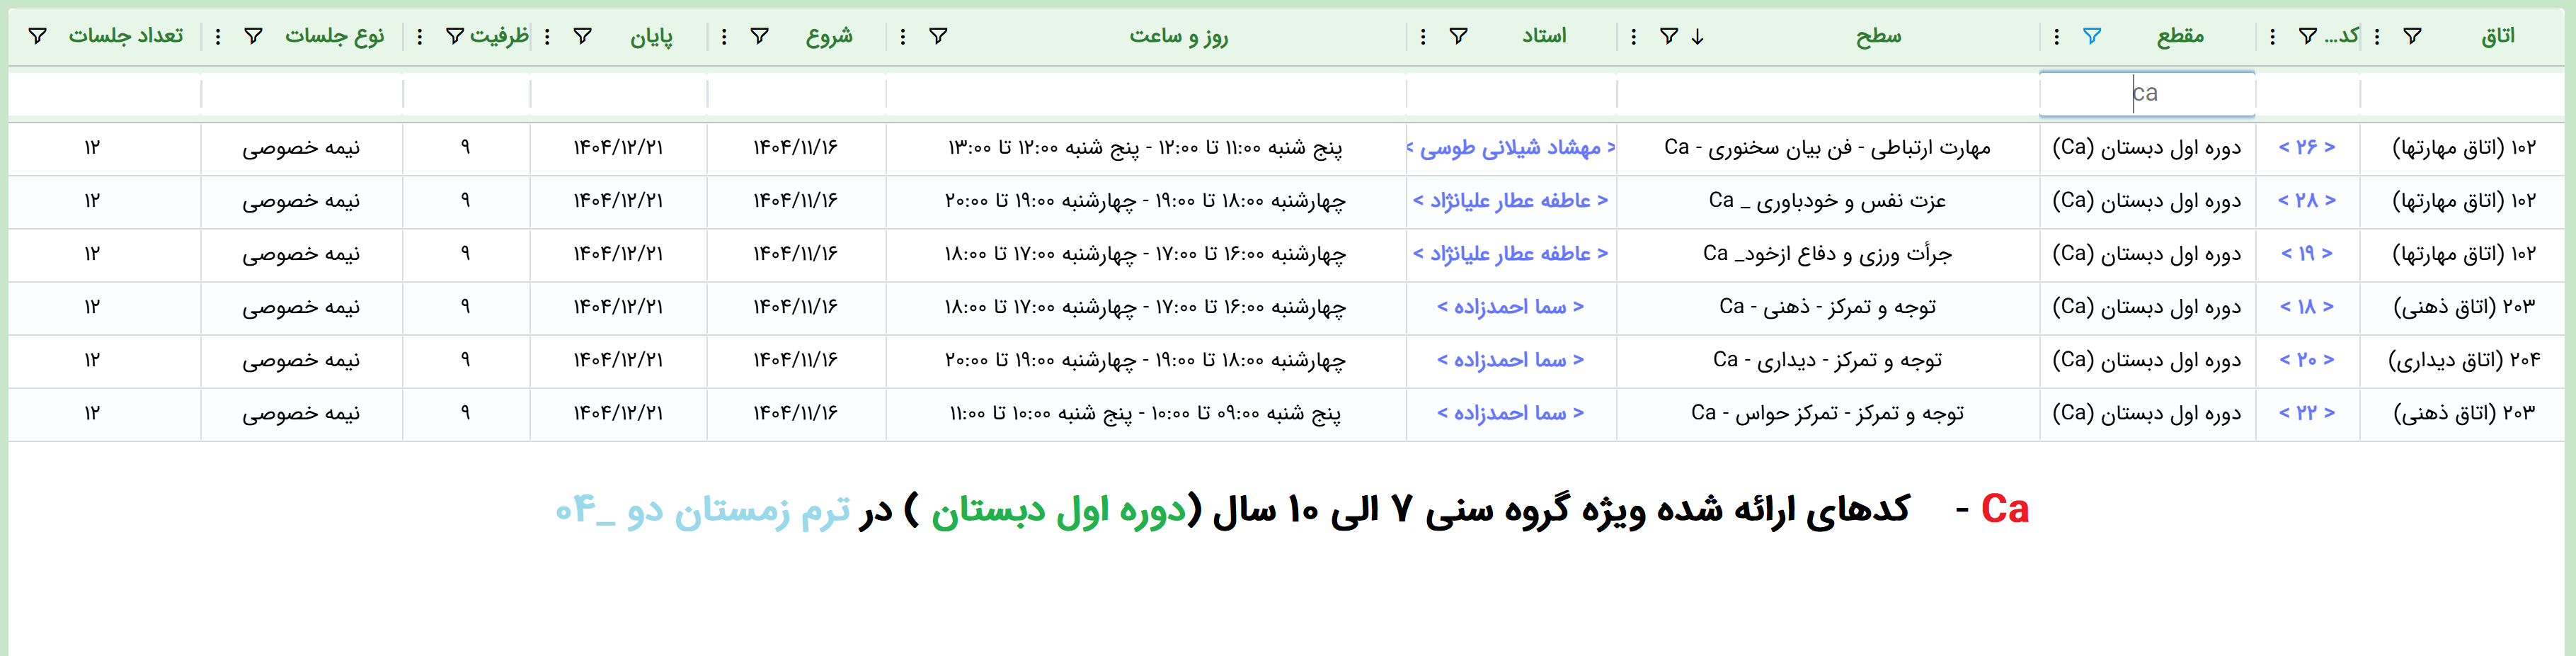The height and width of the screenshot is (656, 2576).
Task: Open the سما احمدزاده link in code ۲۰ row
Action: [1510, 360]
